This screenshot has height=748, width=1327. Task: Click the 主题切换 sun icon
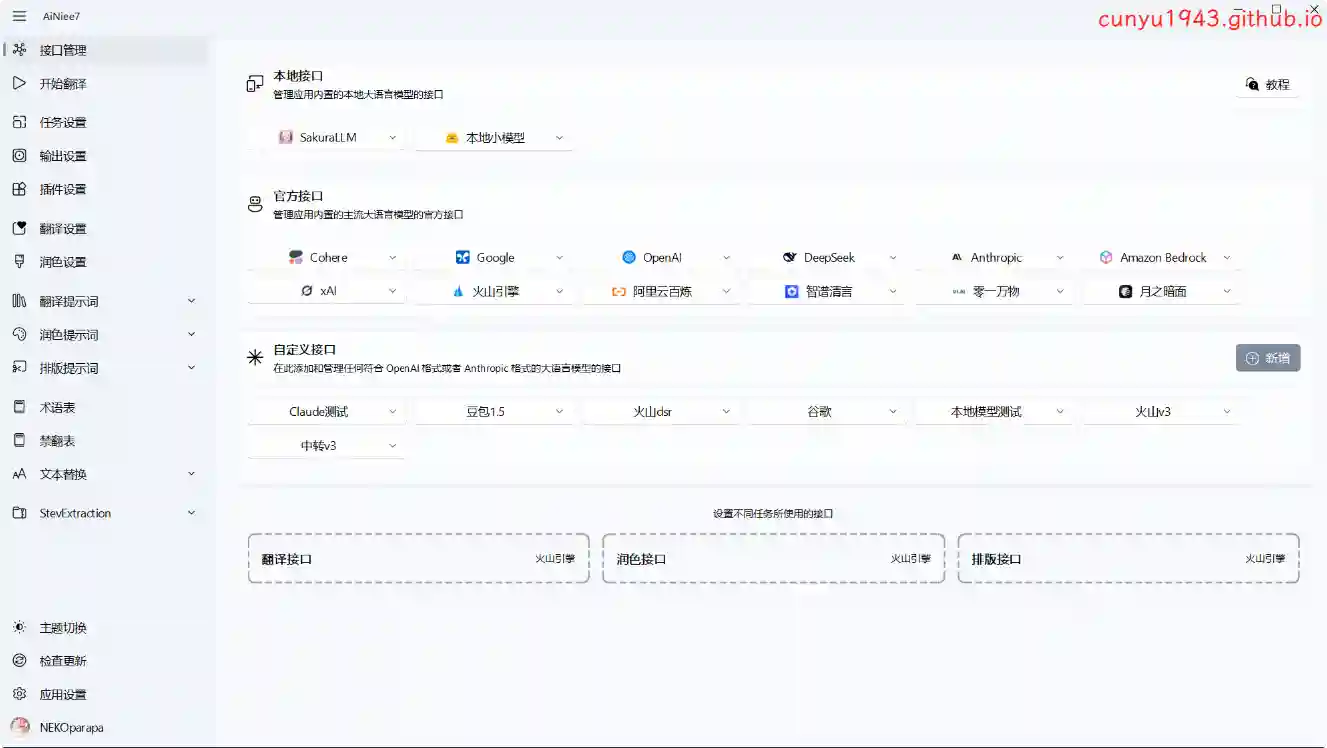(x=19, y=628)
